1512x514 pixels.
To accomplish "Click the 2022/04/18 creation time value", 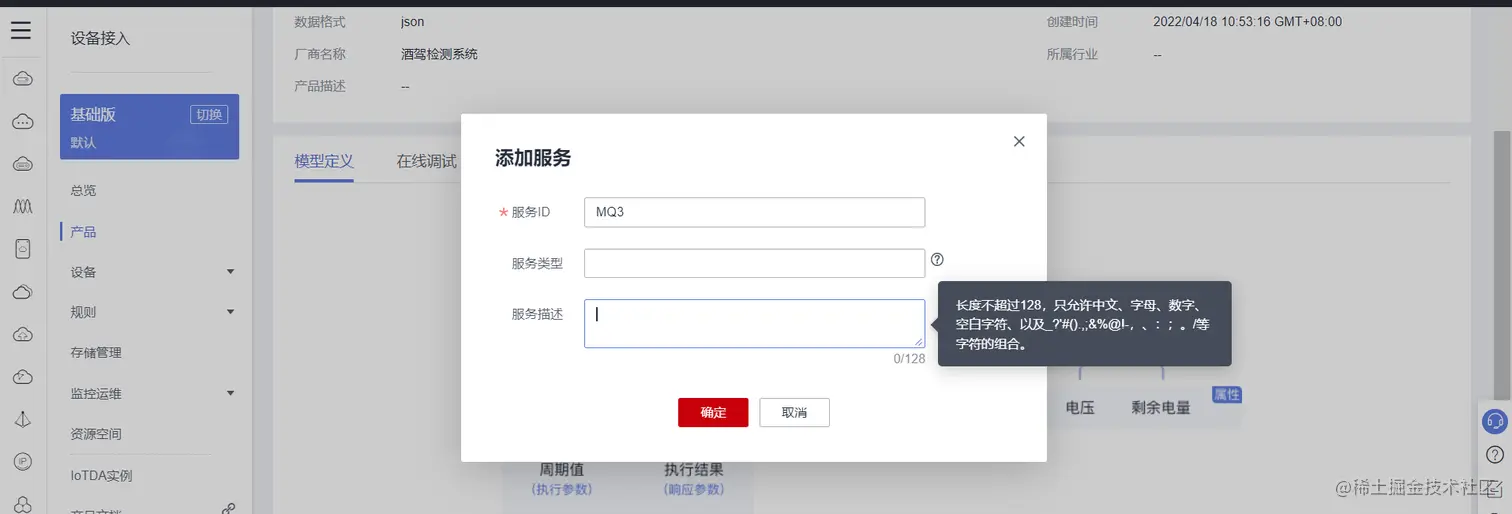I will coord(1247,21).
